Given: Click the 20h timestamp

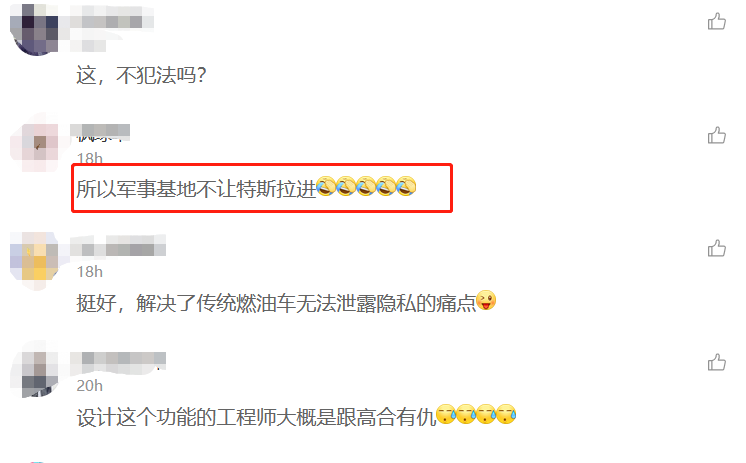Looking at the screenshot, I should (x=90, y=385).
